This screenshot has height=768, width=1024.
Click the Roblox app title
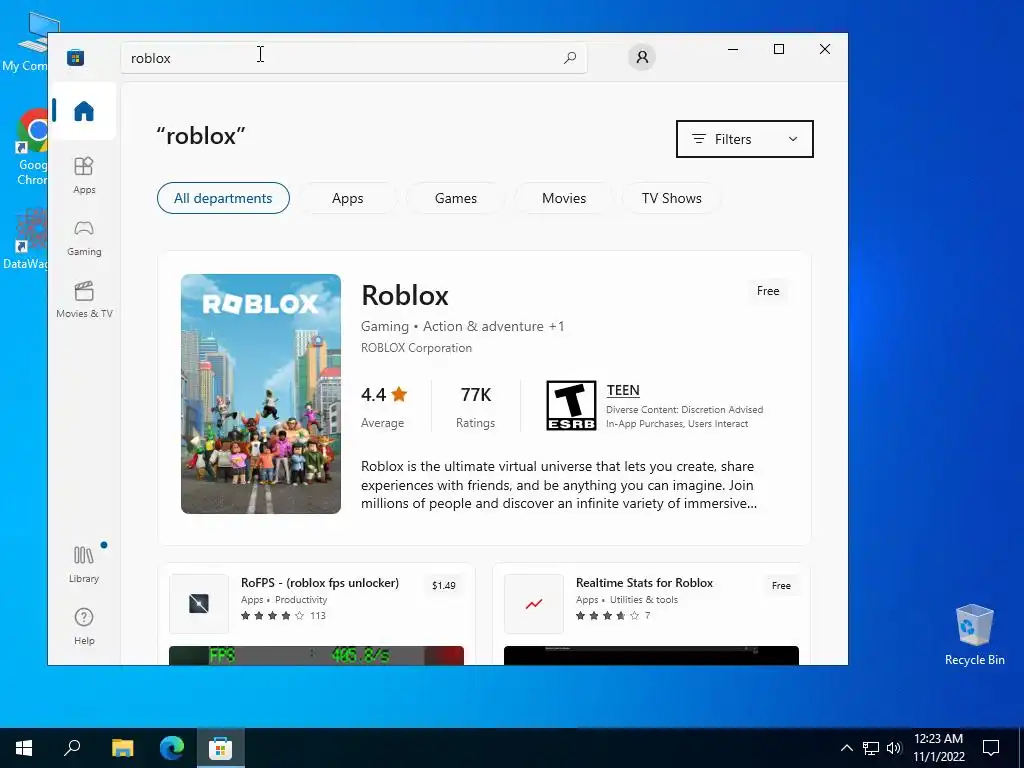tap(405, 295)
